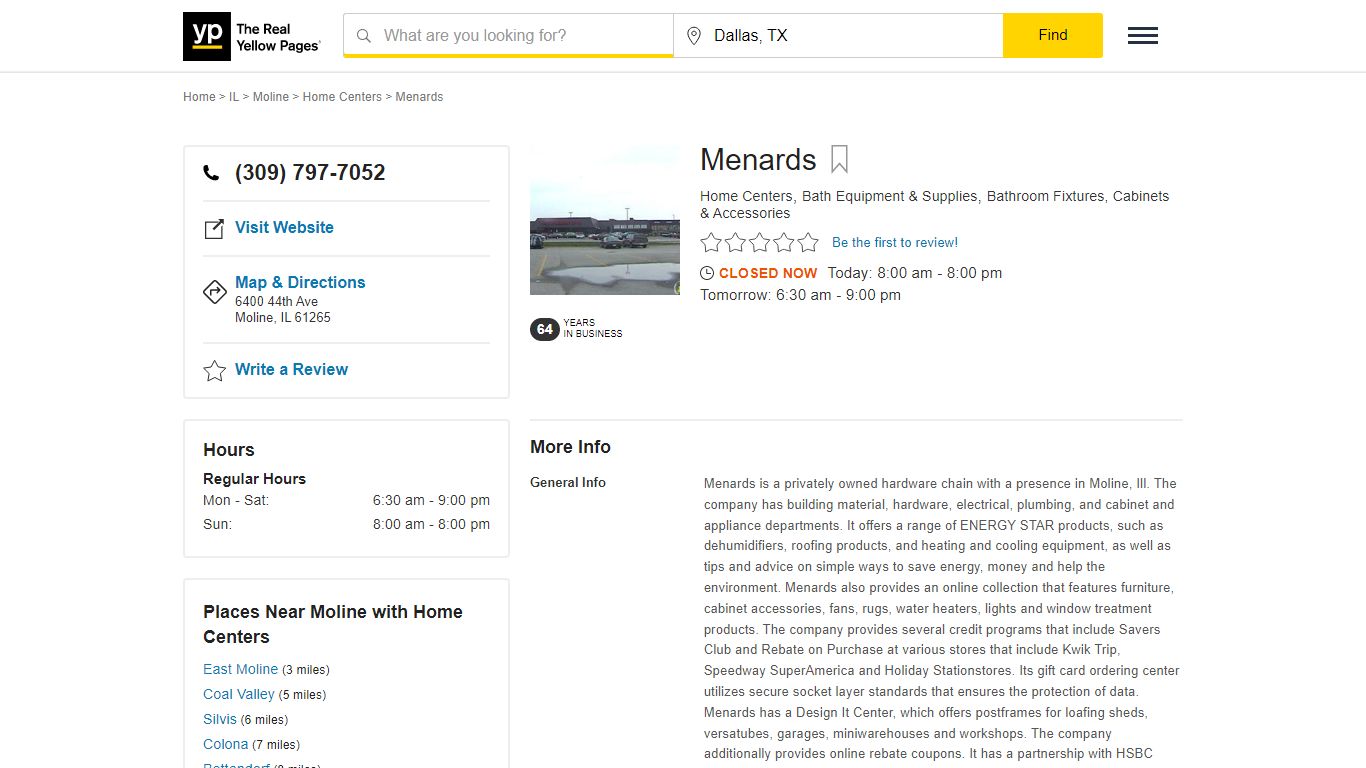This screenshot has width=1366, height=768.
Task: Open the Home Centers category link
Action: tap(746, 196)
